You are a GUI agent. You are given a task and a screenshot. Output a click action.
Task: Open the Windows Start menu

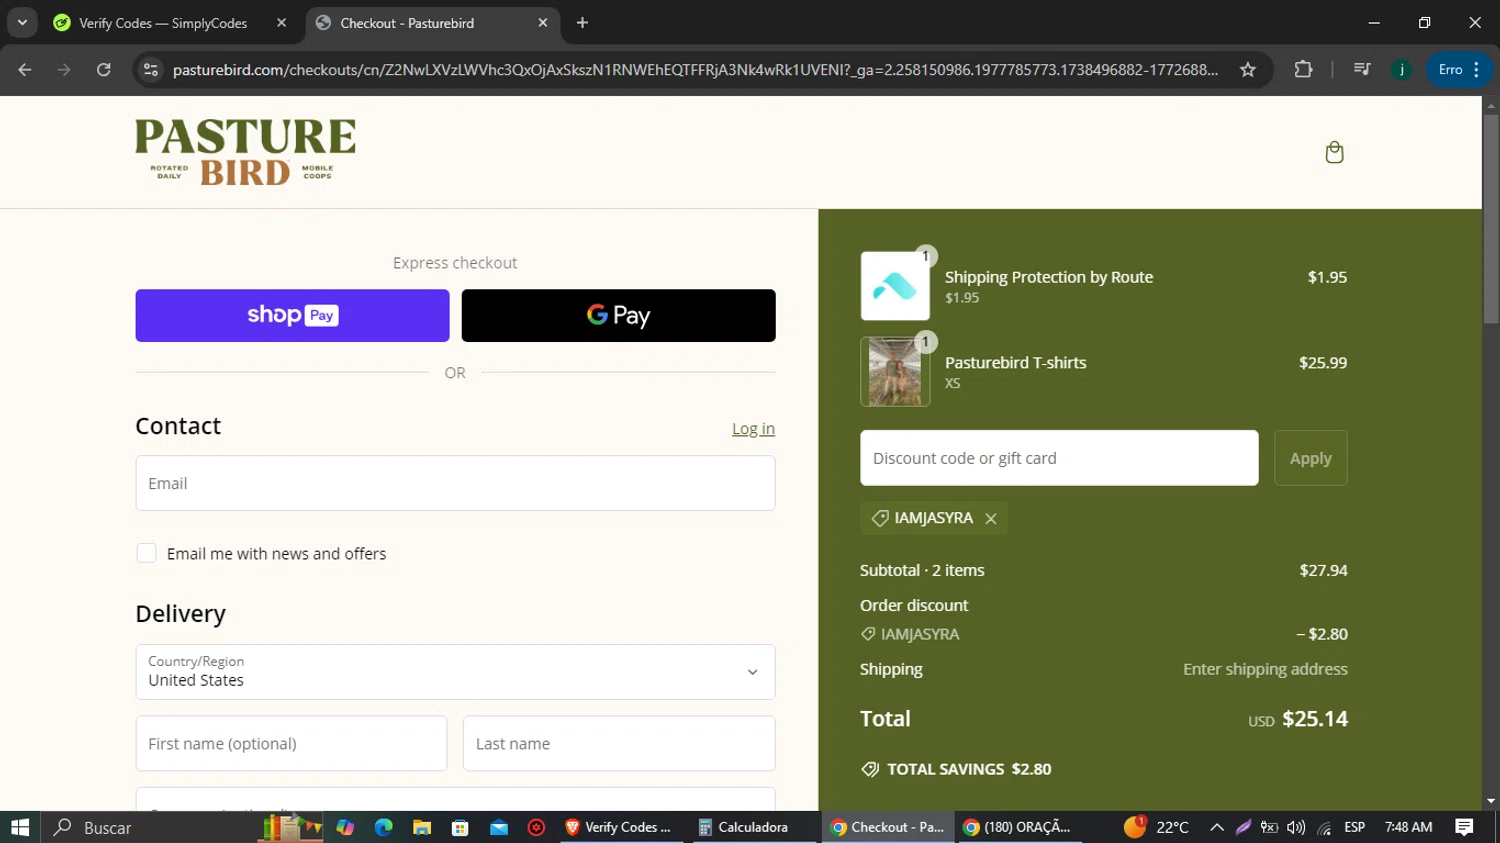pyautogui.click(x=20, y=827)
